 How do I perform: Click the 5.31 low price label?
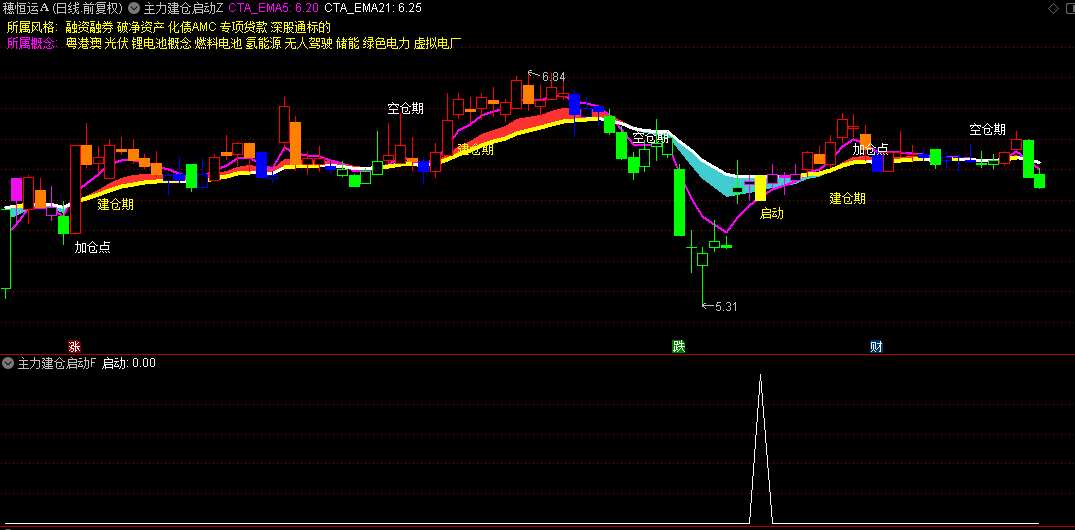point(725,306)
